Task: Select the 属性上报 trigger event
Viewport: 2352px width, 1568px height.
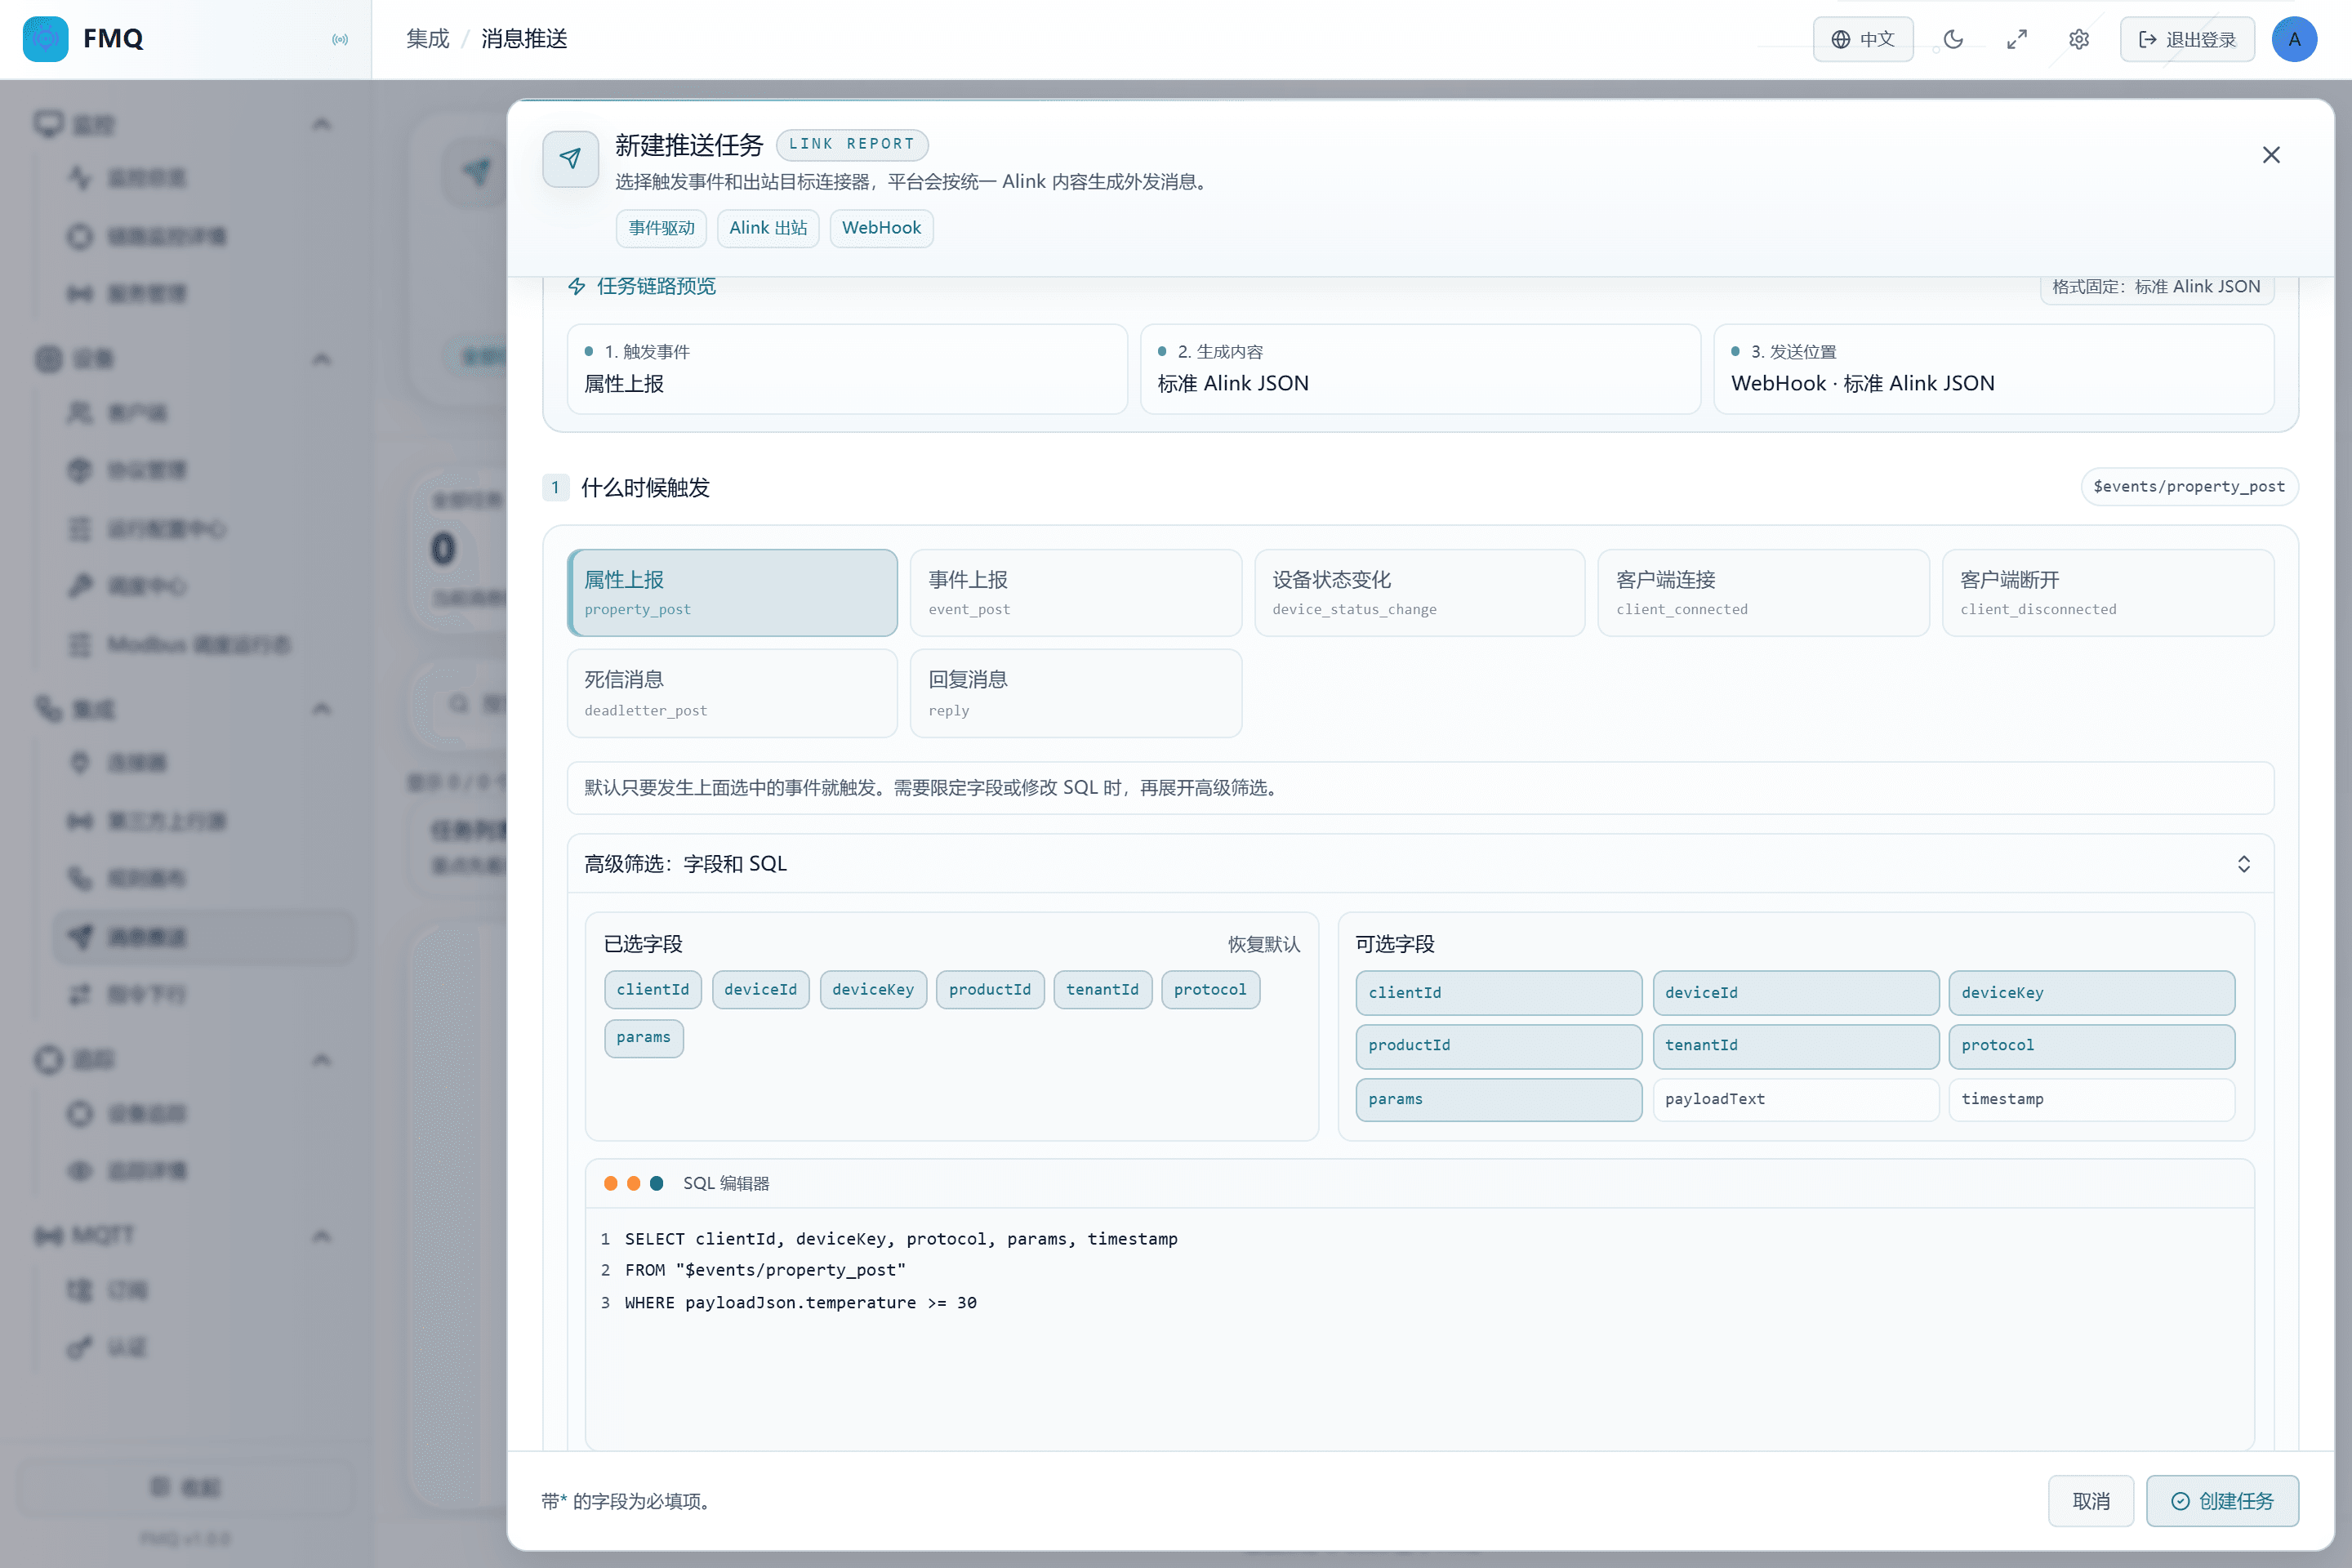Action: (732, 592)
